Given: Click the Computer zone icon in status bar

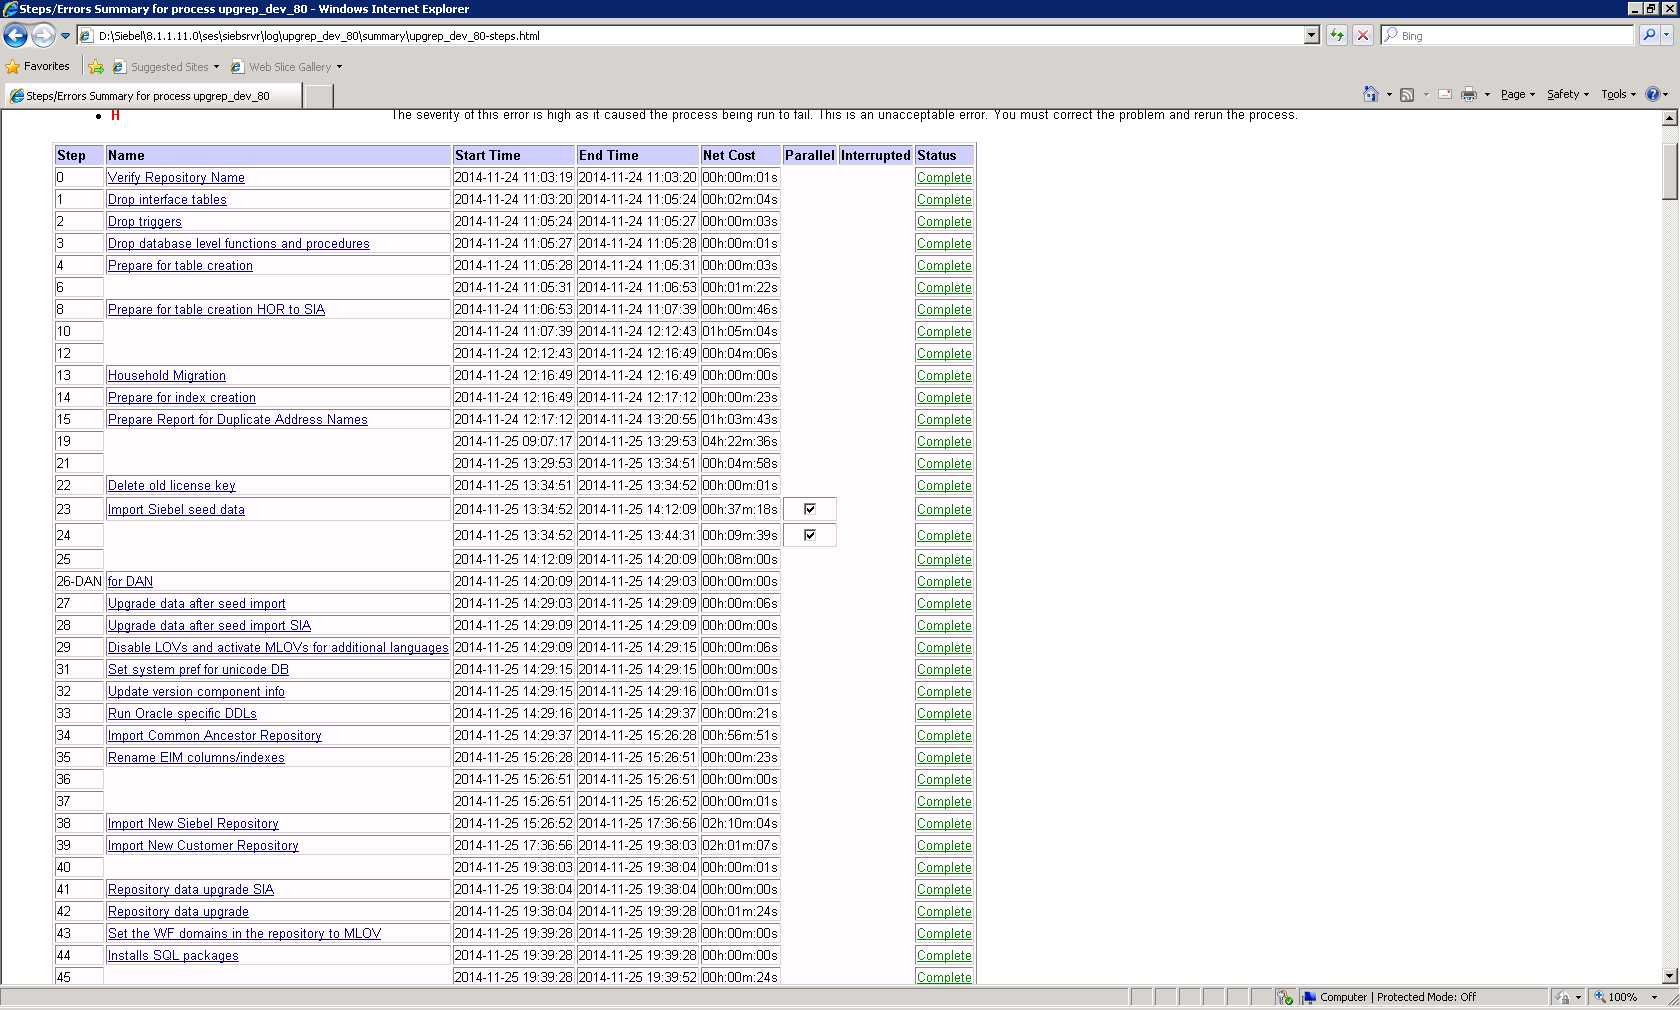Looking at the screenshot, I should tap(1309, 997).
